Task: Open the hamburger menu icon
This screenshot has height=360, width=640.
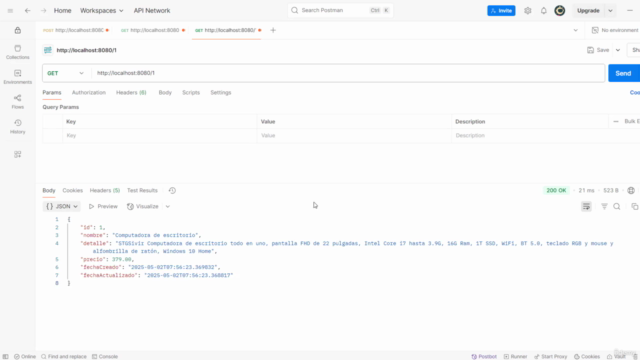Action: (x=10, y=11)
